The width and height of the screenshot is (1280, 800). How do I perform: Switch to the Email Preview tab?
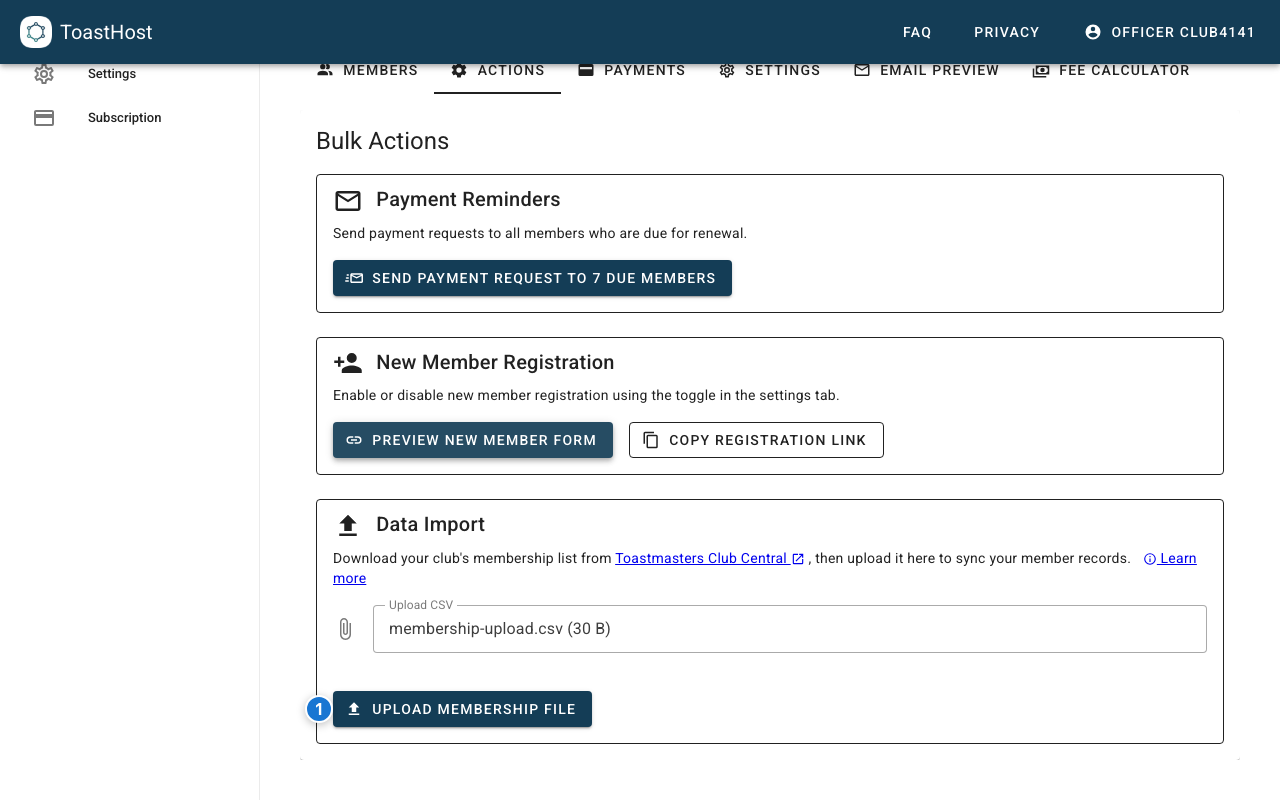coord(926,70)
